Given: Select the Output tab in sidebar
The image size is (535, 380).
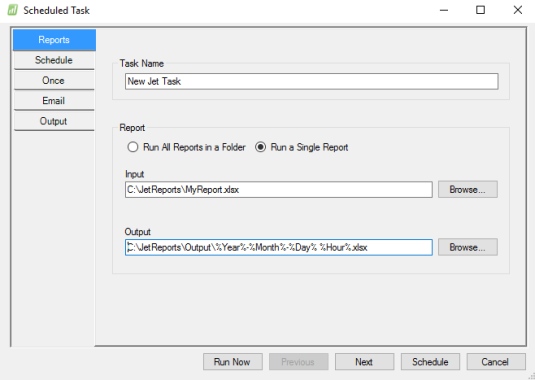Looking at the screenshot, I should click(54, 121).
